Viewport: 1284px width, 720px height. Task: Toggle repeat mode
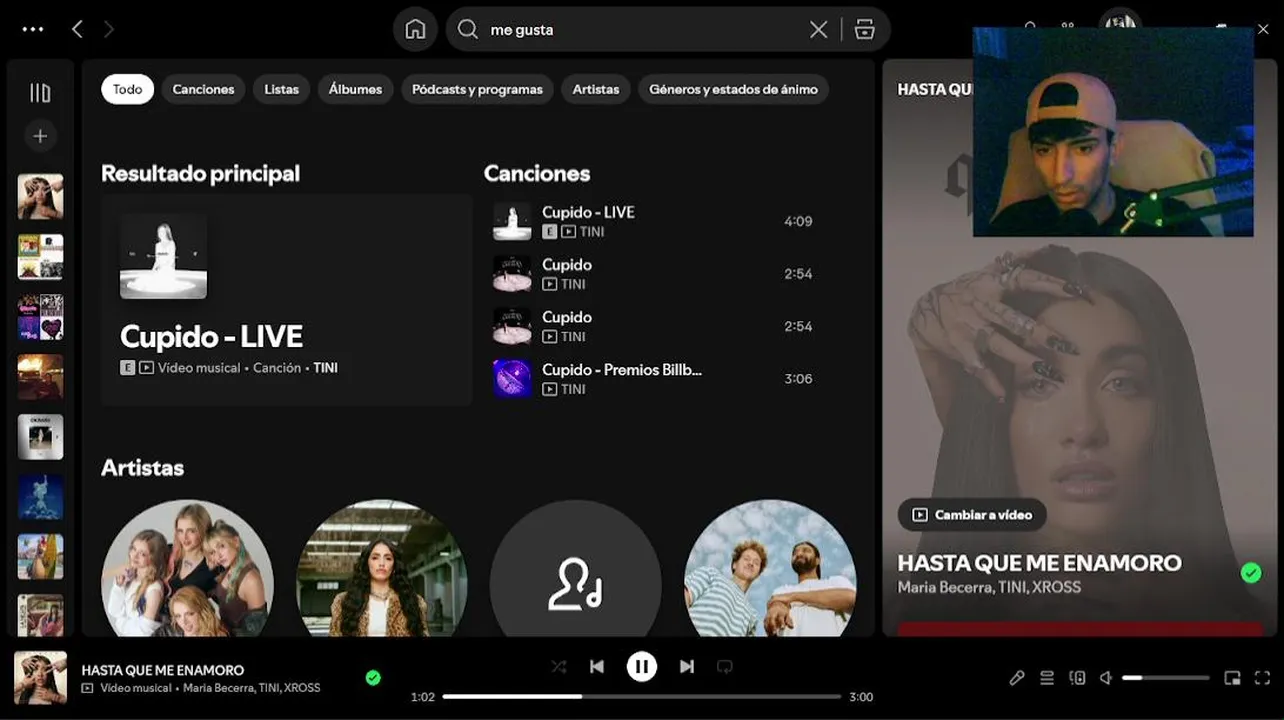(725, 666)
